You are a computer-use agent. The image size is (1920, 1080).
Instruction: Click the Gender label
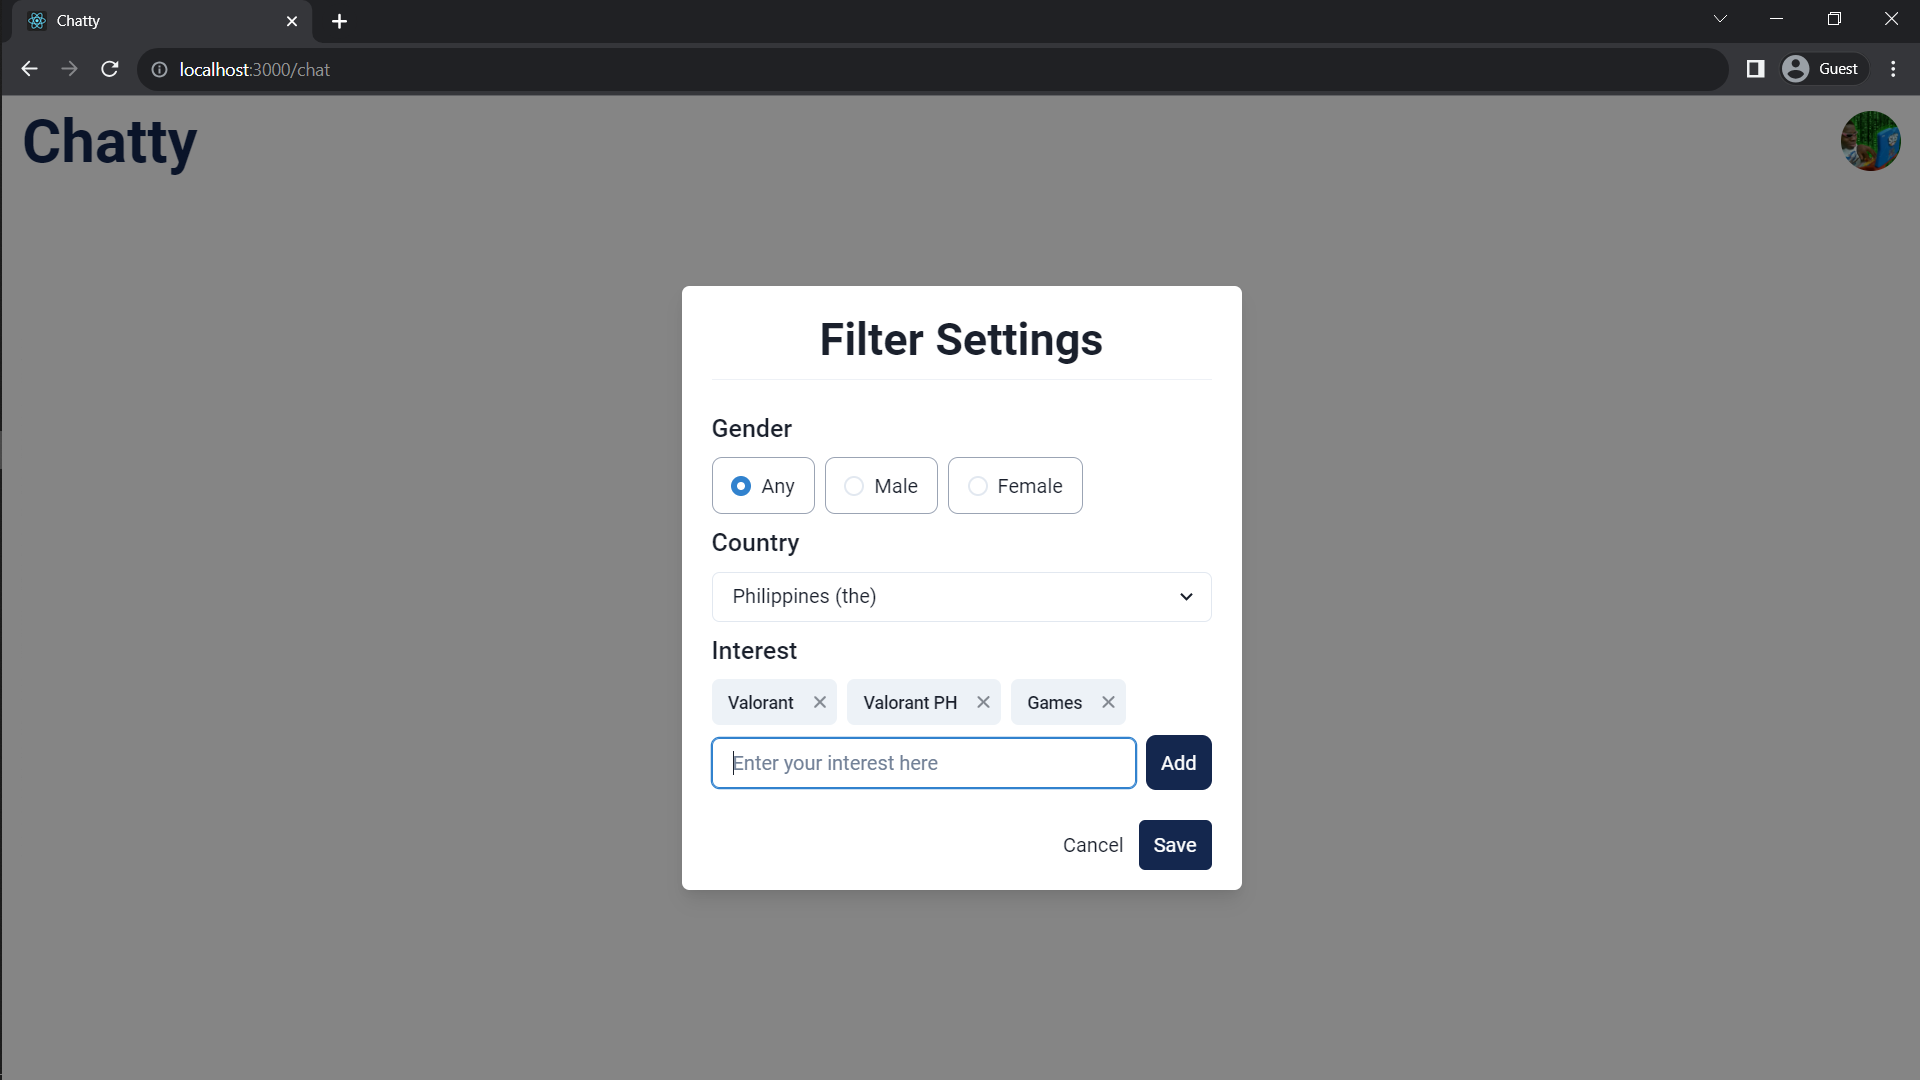click(x=752, y=429)
